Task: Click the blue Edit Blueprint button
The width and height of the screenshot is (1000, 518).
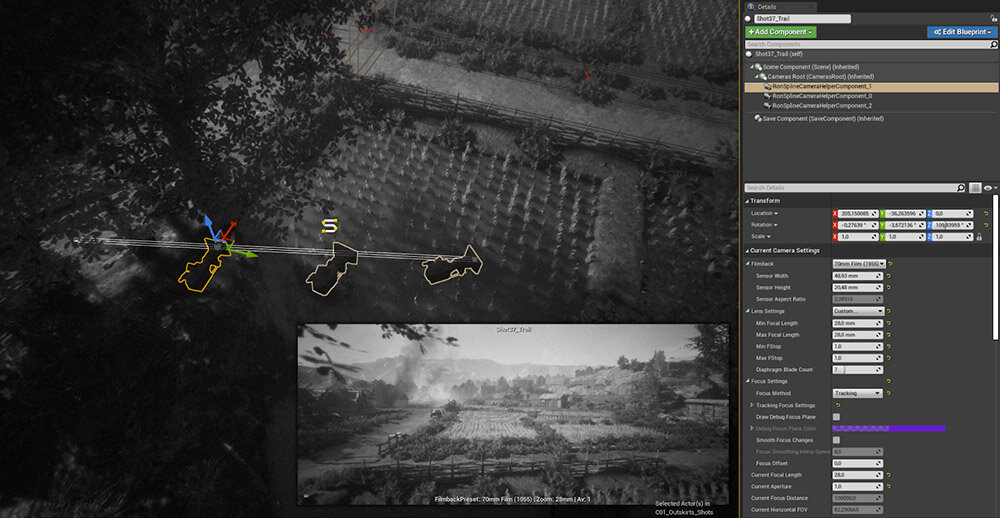Action: 962,32
